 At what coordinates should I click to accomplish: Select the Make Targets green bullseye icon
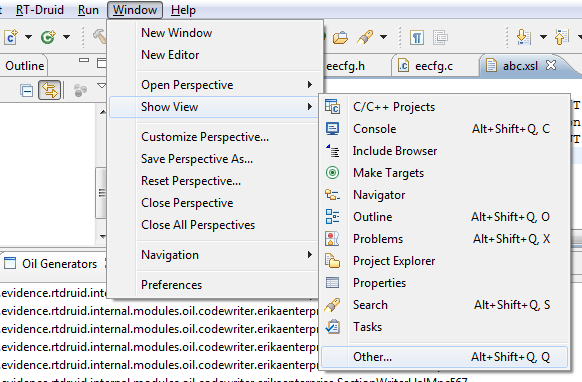coord(332,173)
